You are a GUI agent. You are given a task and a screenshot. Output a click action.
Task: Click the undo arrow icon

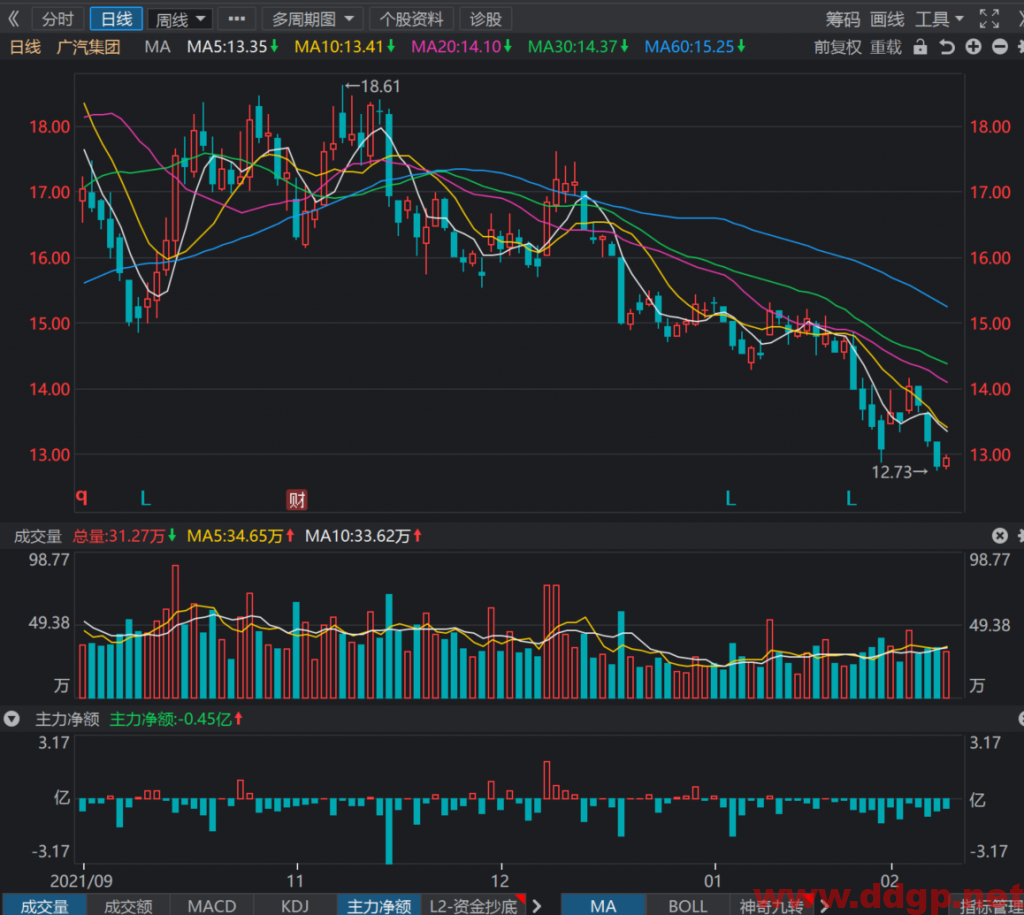coord(947,47)
